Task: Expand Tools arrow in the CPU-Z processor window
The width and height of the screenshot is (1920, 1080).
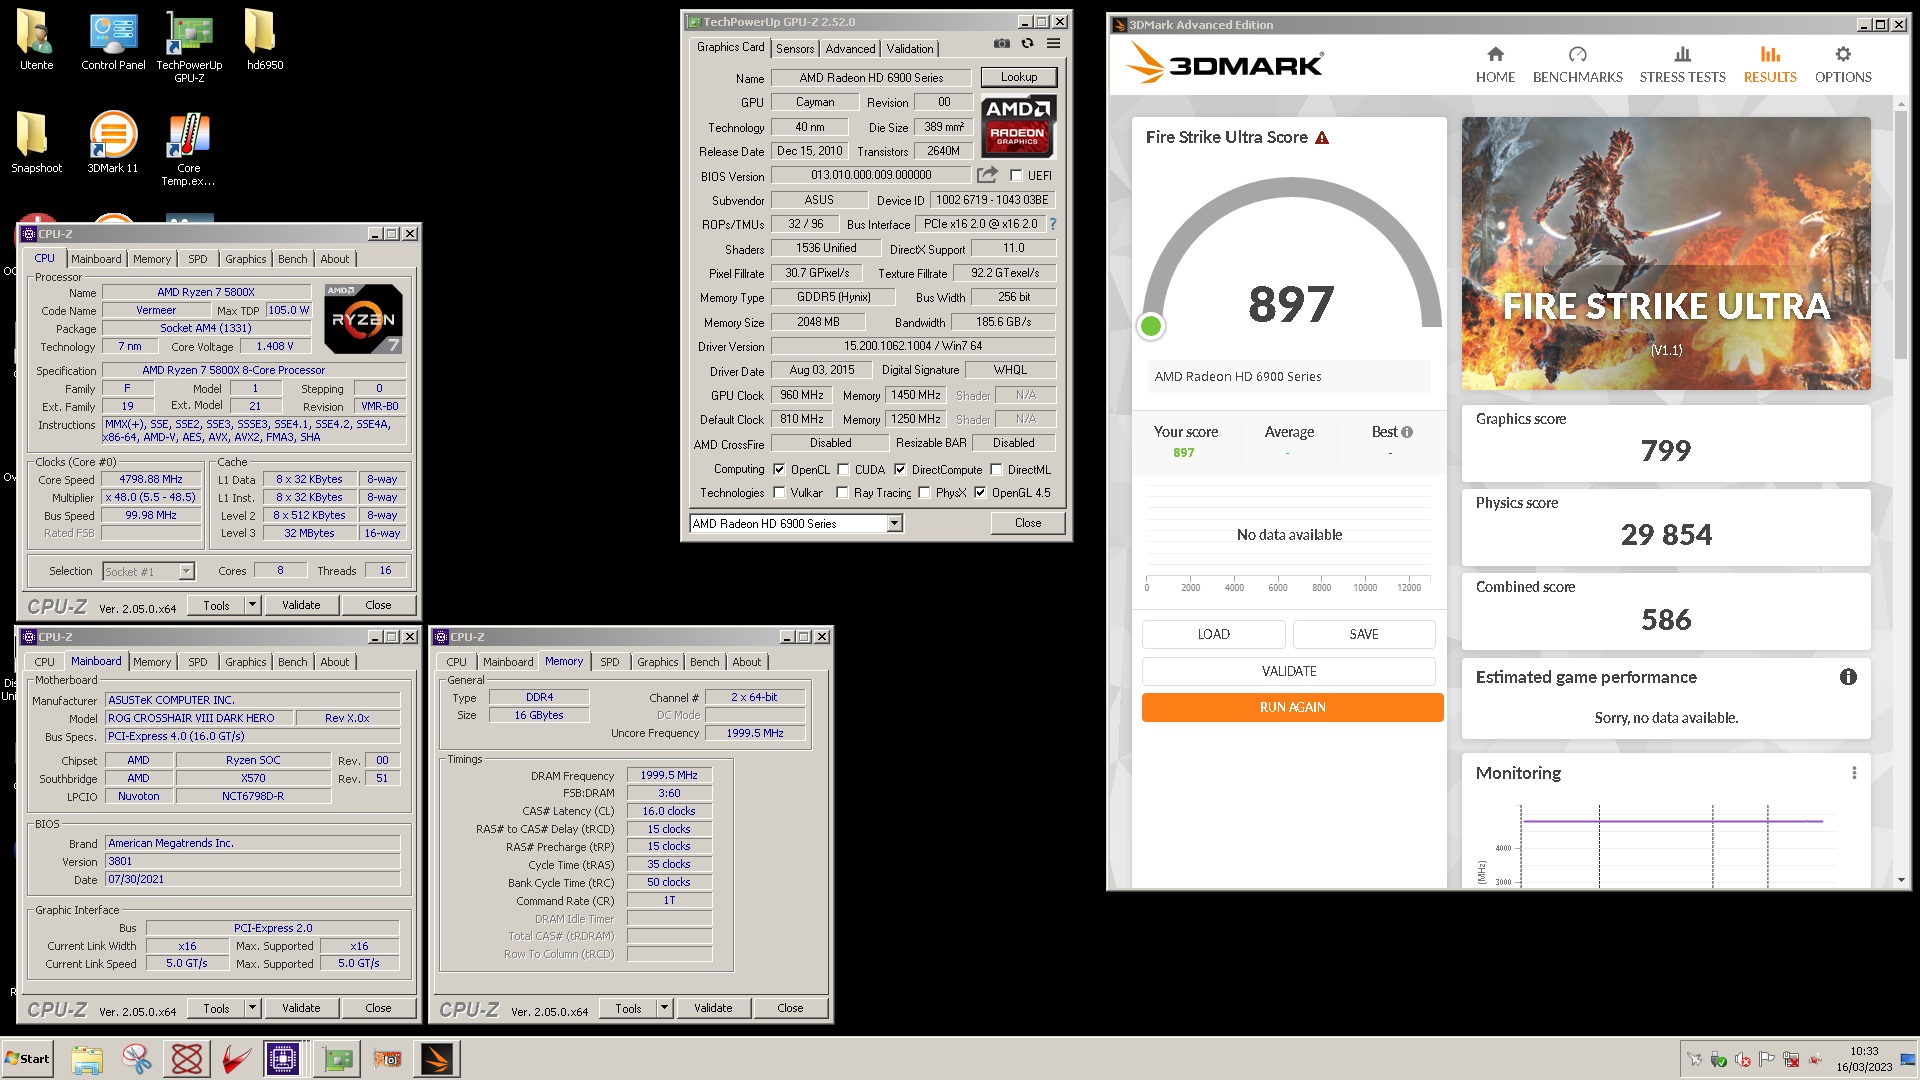Action: point(252,605)
